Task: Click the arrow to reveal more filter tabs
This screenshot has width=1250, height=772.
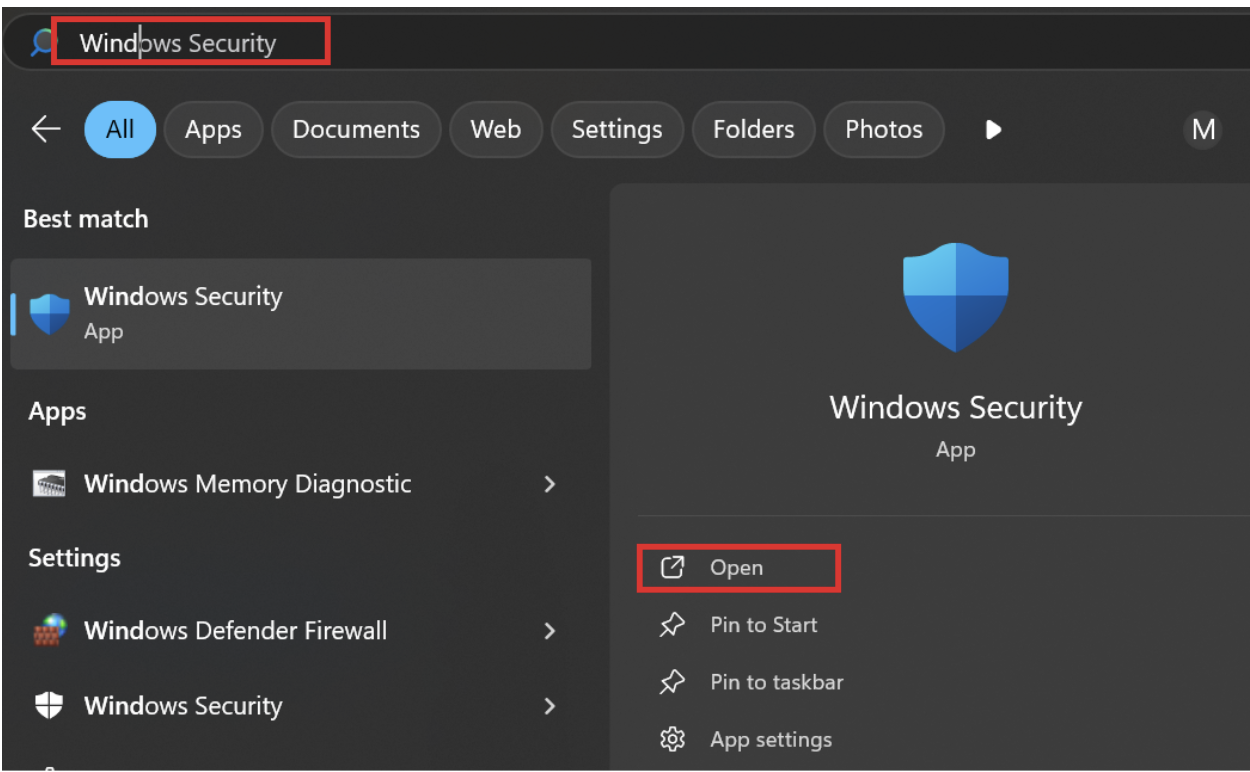Action: click(992, 129)
